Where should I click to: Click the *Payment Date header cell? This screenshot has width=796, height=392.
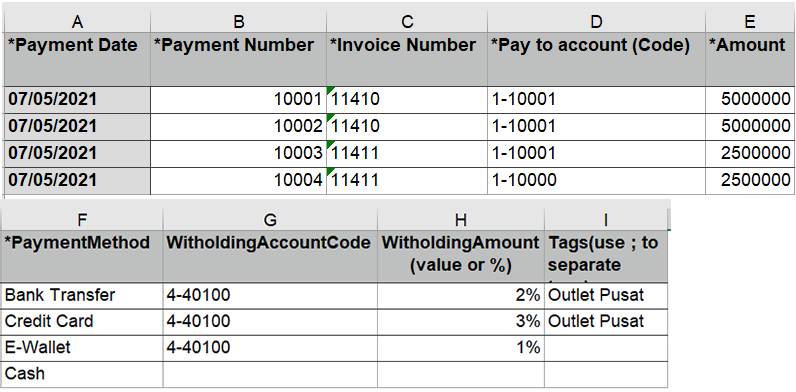point(77,59)
